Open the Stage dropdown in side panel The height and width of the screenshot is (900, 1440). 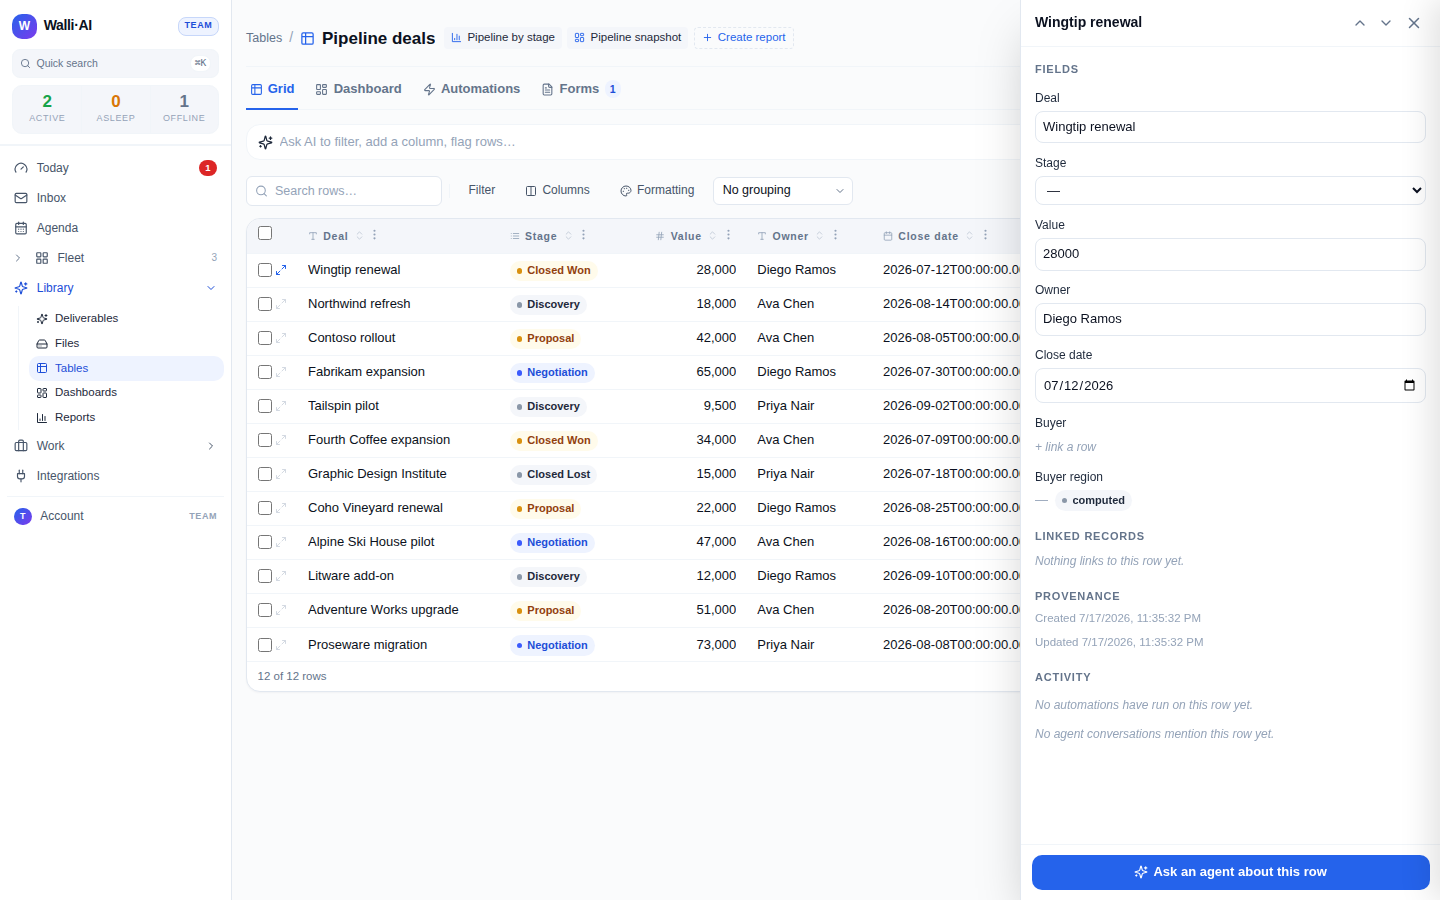point(1230,191)
